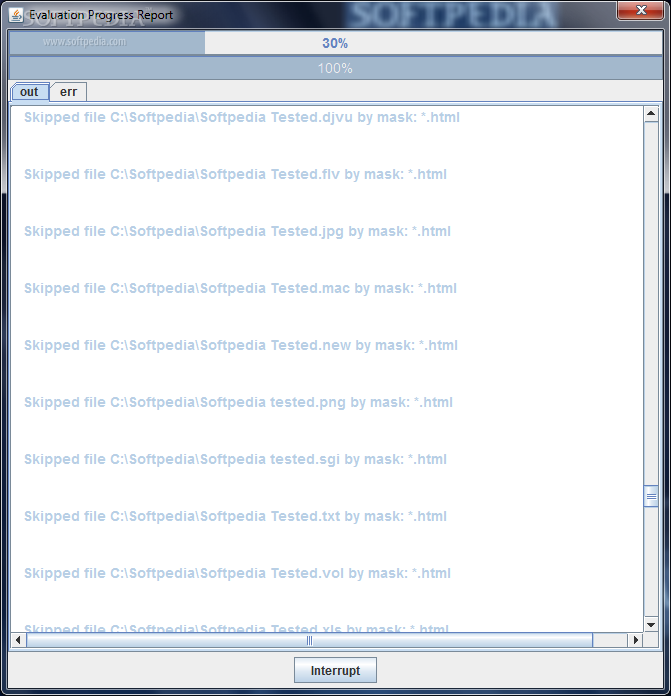Select the line about Softpedia tested.png

[x=238, y=403]
